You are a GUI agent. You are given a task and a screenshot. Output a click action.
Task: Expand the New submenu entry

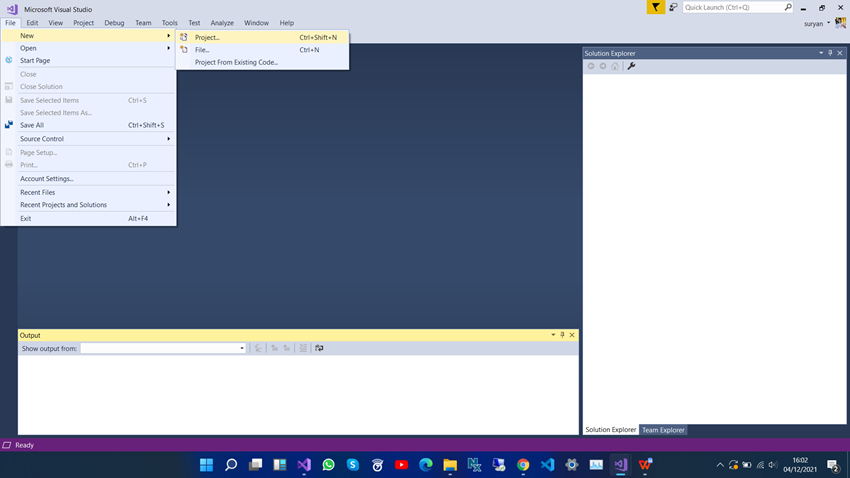click(x=88, y=36)
